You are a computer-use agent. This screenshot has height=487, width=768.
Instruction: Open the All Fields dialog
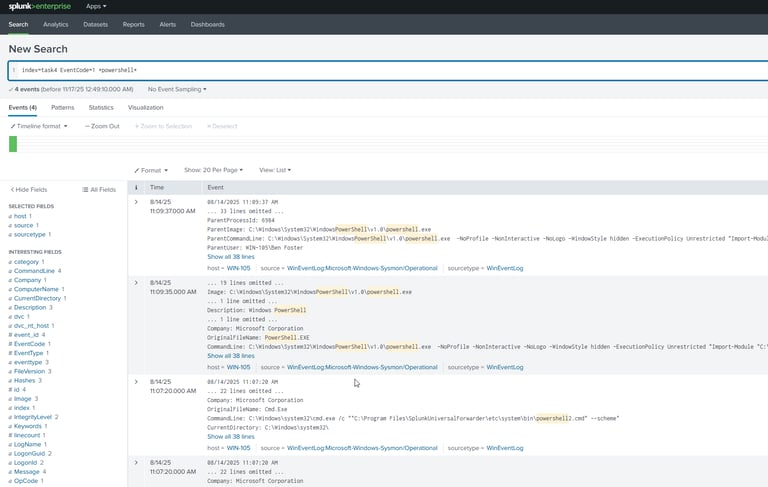[97, 189]
